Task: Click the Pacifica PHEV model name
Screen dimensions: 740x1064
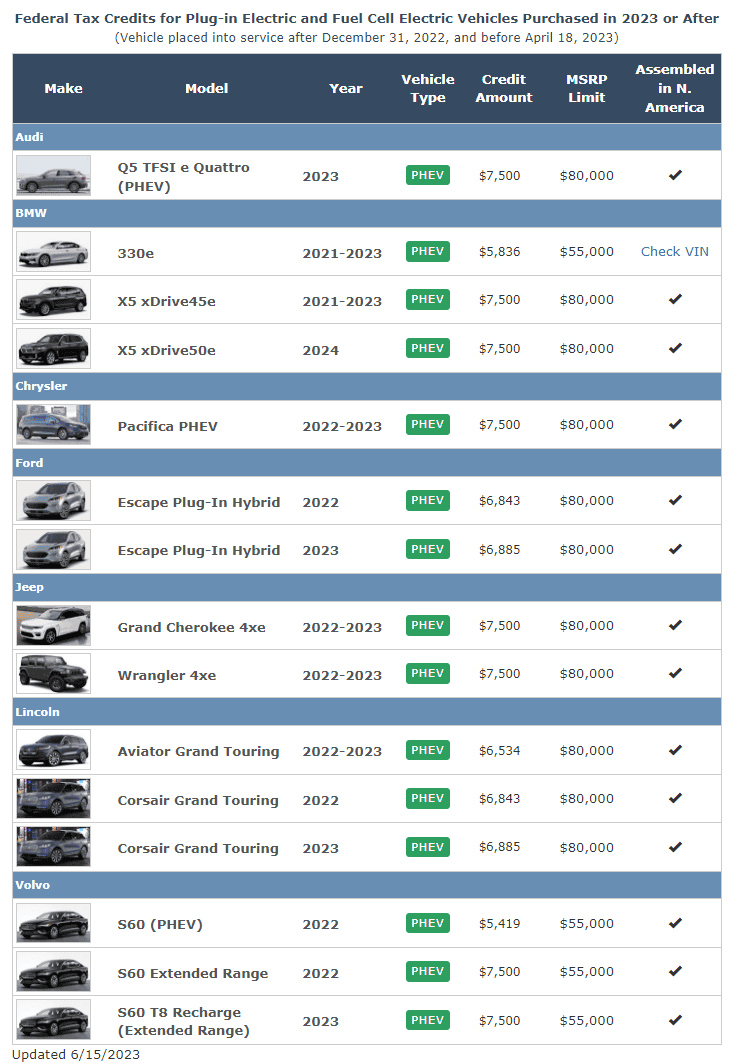Action: [x=168, y=426]
